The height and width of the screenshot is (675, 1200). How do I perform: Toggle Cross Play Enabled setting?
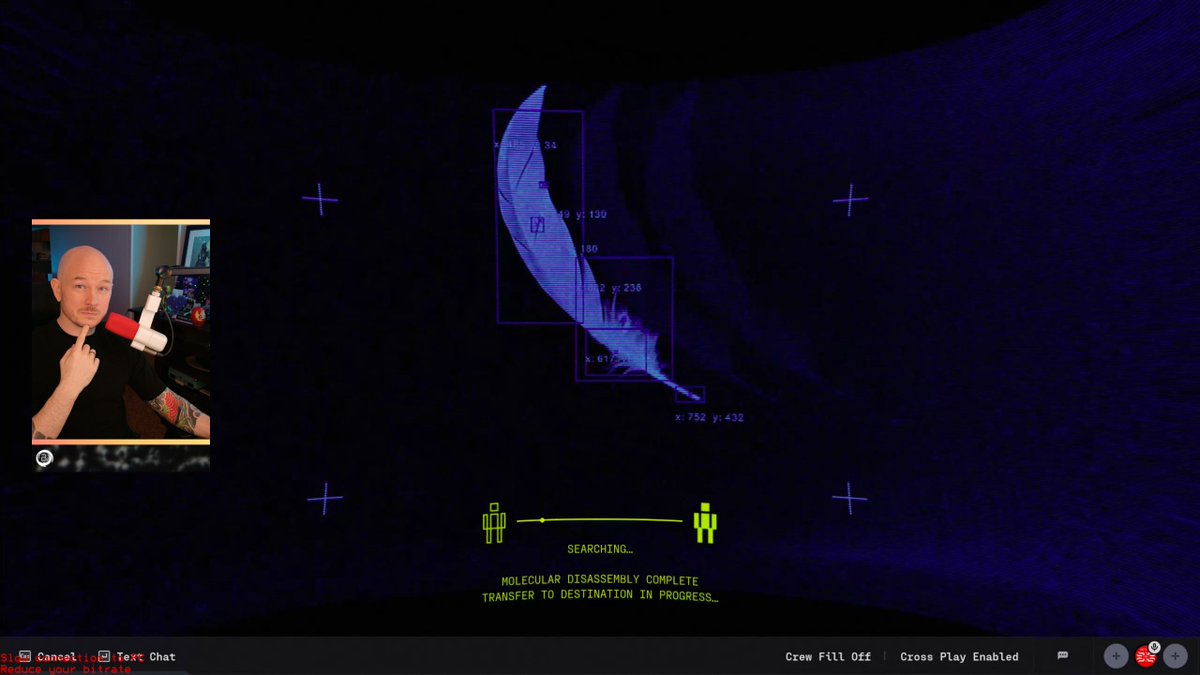point(959,657)
